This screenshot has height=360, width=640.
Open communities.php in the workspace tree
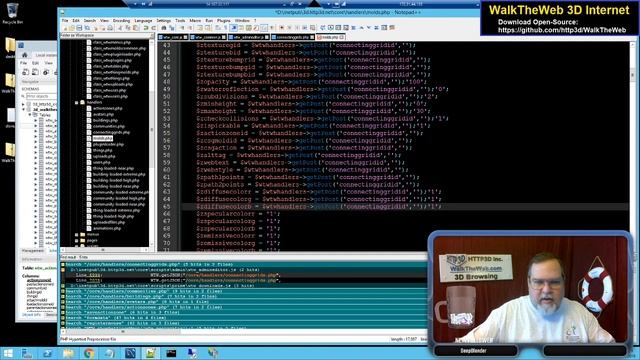[x=109, y=127]
